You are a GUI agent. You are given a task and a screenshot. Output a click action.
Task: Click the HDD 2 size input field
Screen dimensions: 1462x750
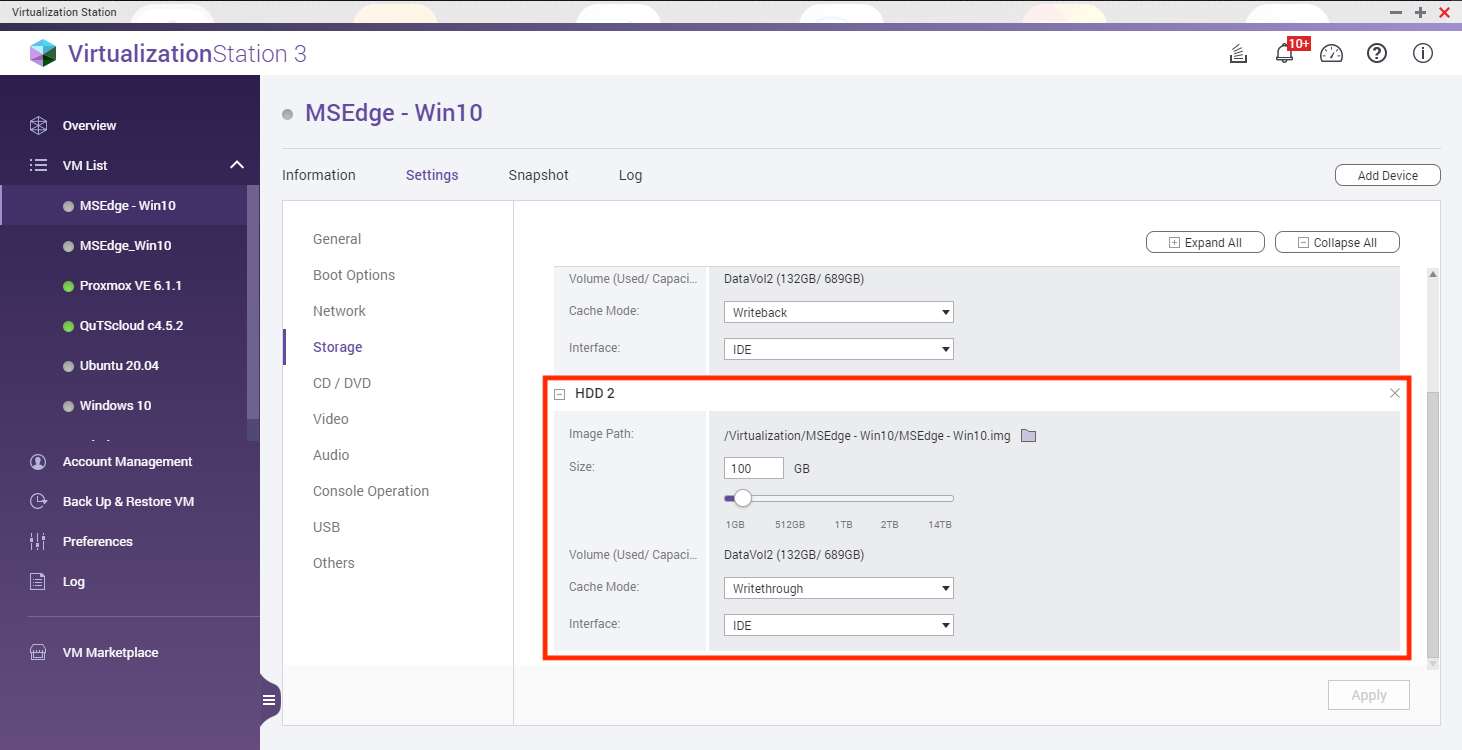[754, 468]
